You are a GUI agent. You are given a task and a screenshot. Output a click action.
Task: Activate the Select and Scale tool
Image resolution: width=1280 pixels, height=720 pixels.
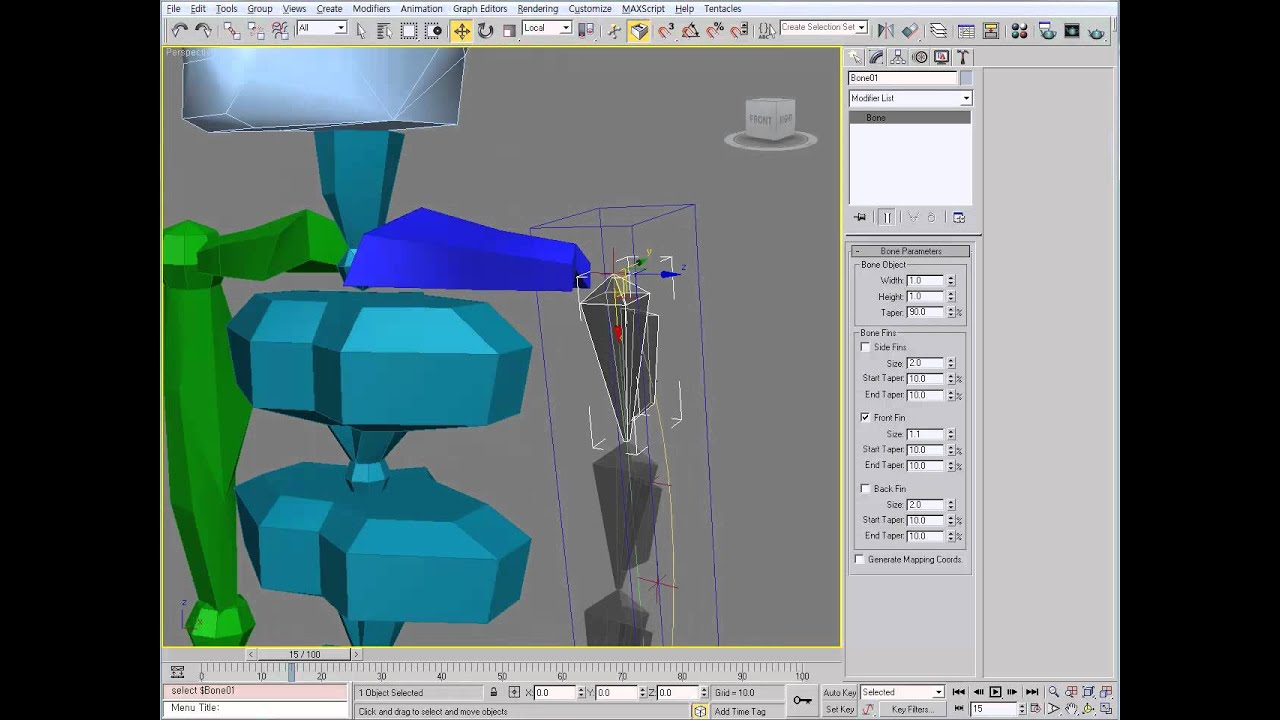pyautogui.click(x=509, y=31)
